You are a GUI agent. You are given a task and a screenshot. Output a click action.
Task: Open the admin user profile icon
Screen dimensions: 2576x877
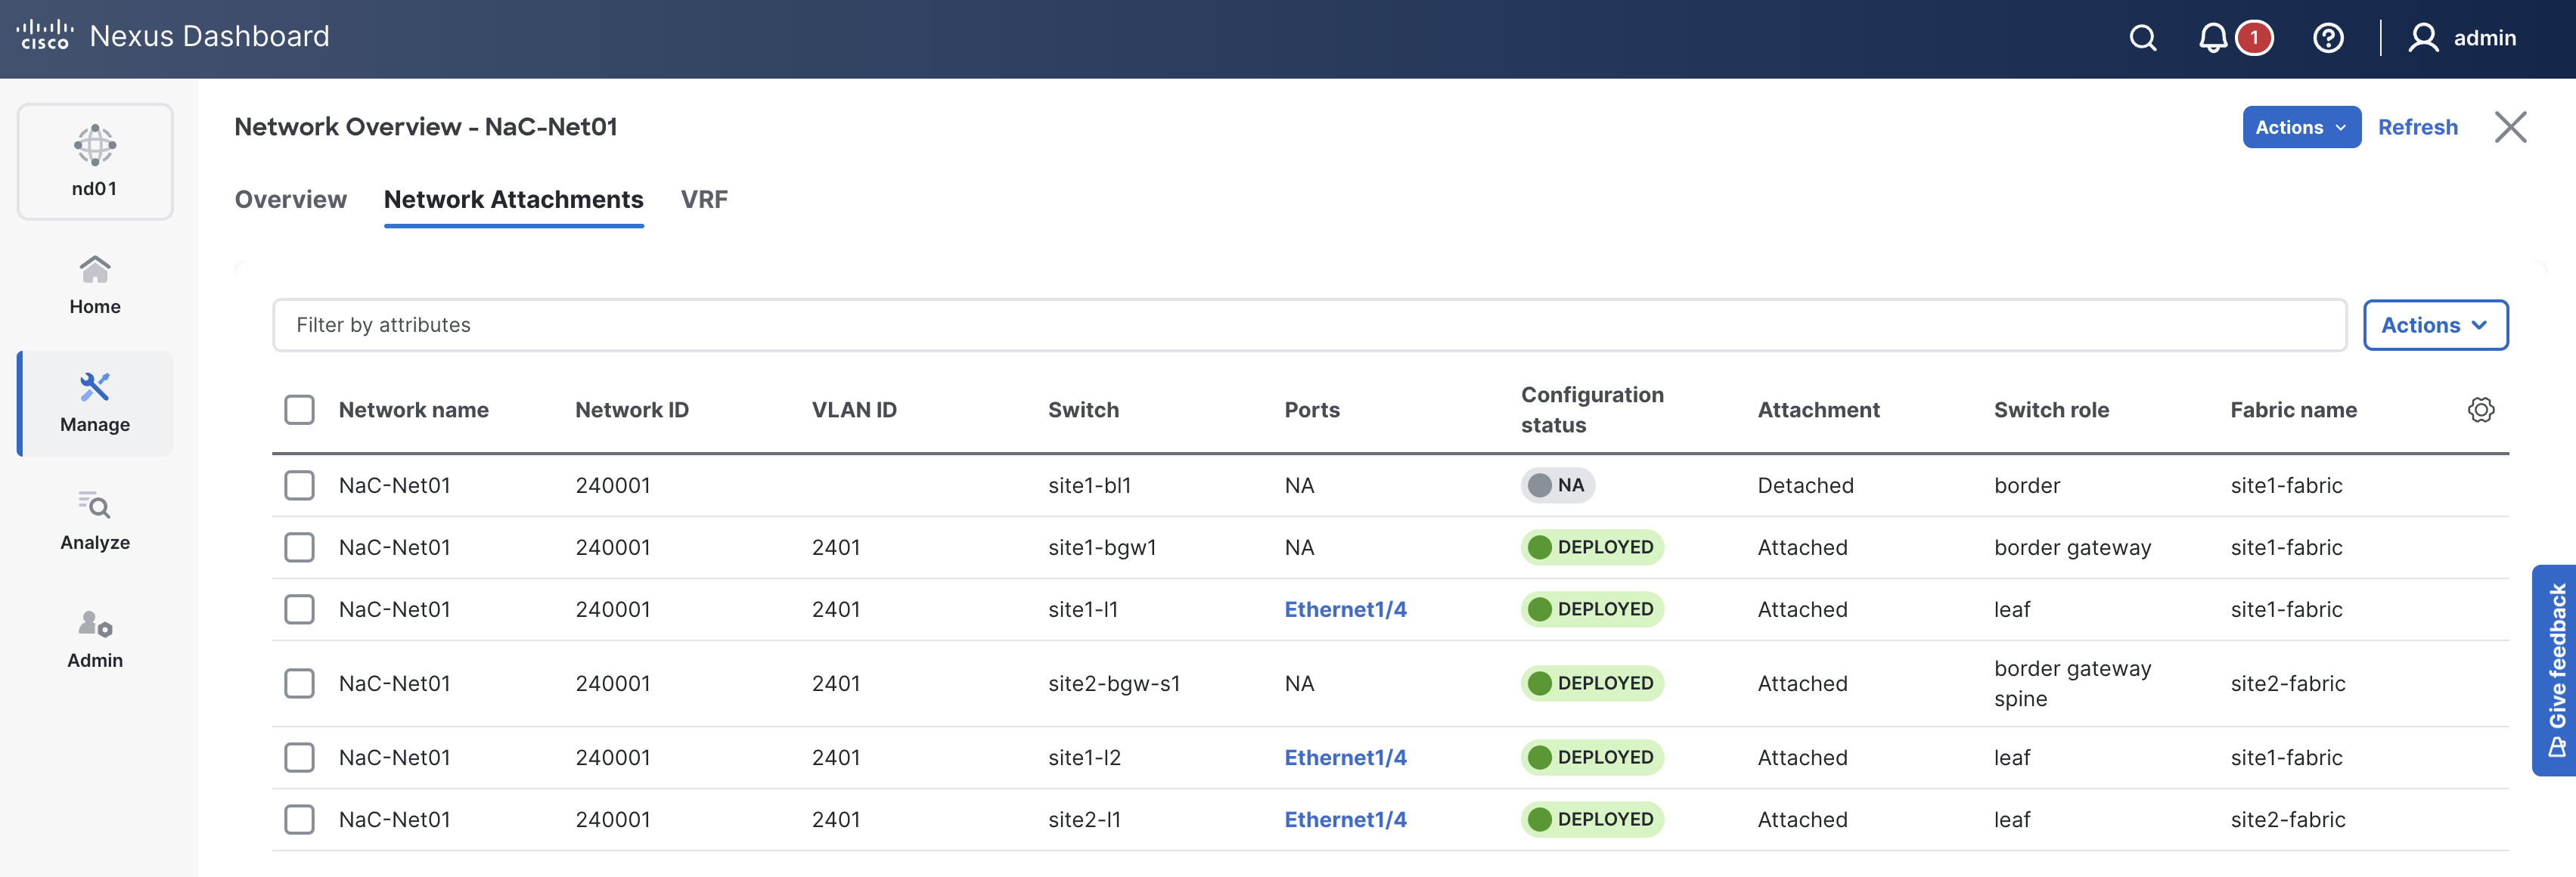[x=2422, y=38]
